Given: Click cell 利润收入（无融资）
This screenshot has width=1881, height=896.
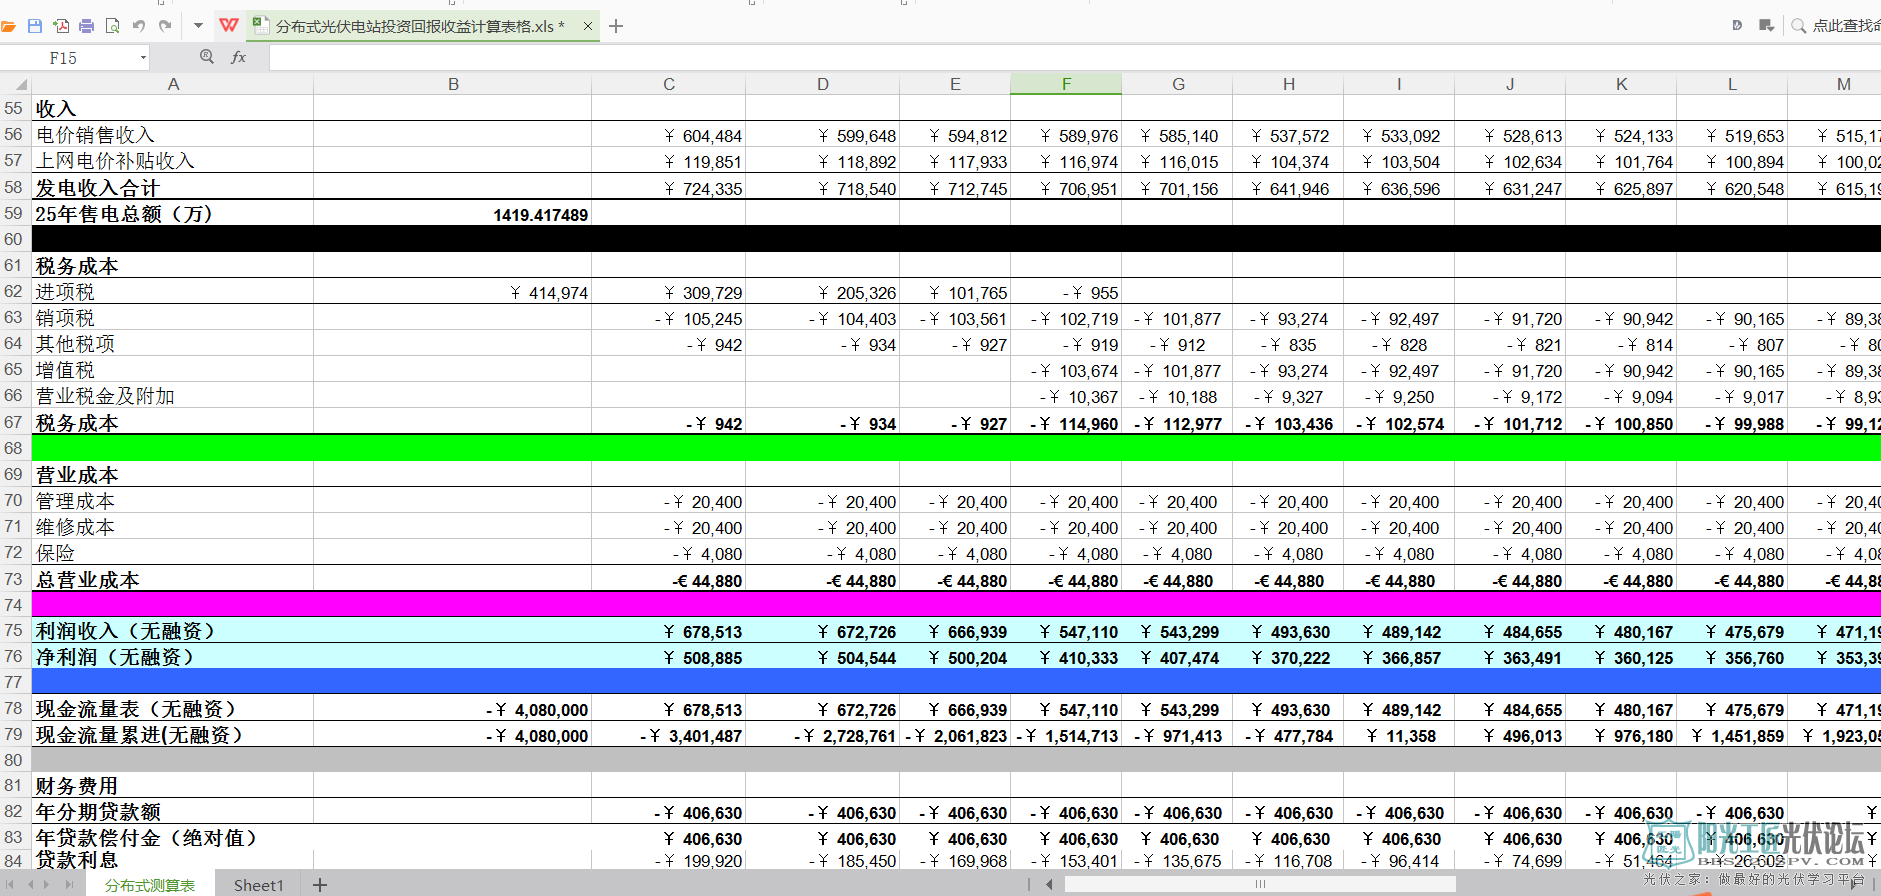Looking at the screenshot, I should [x=173, y=631].
